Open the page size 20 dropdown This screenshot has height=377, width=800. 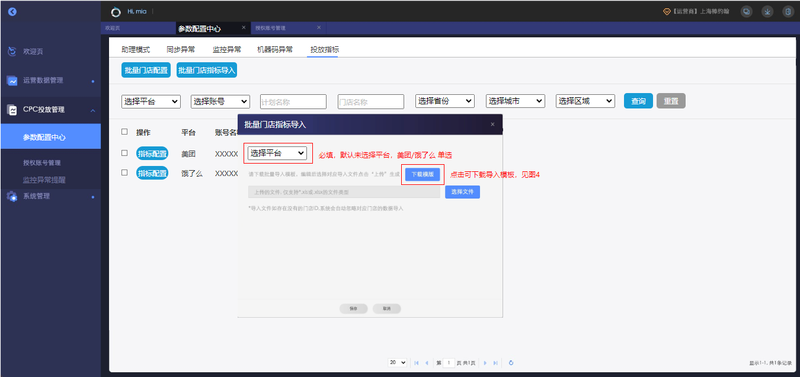click(x=397, y=362)
